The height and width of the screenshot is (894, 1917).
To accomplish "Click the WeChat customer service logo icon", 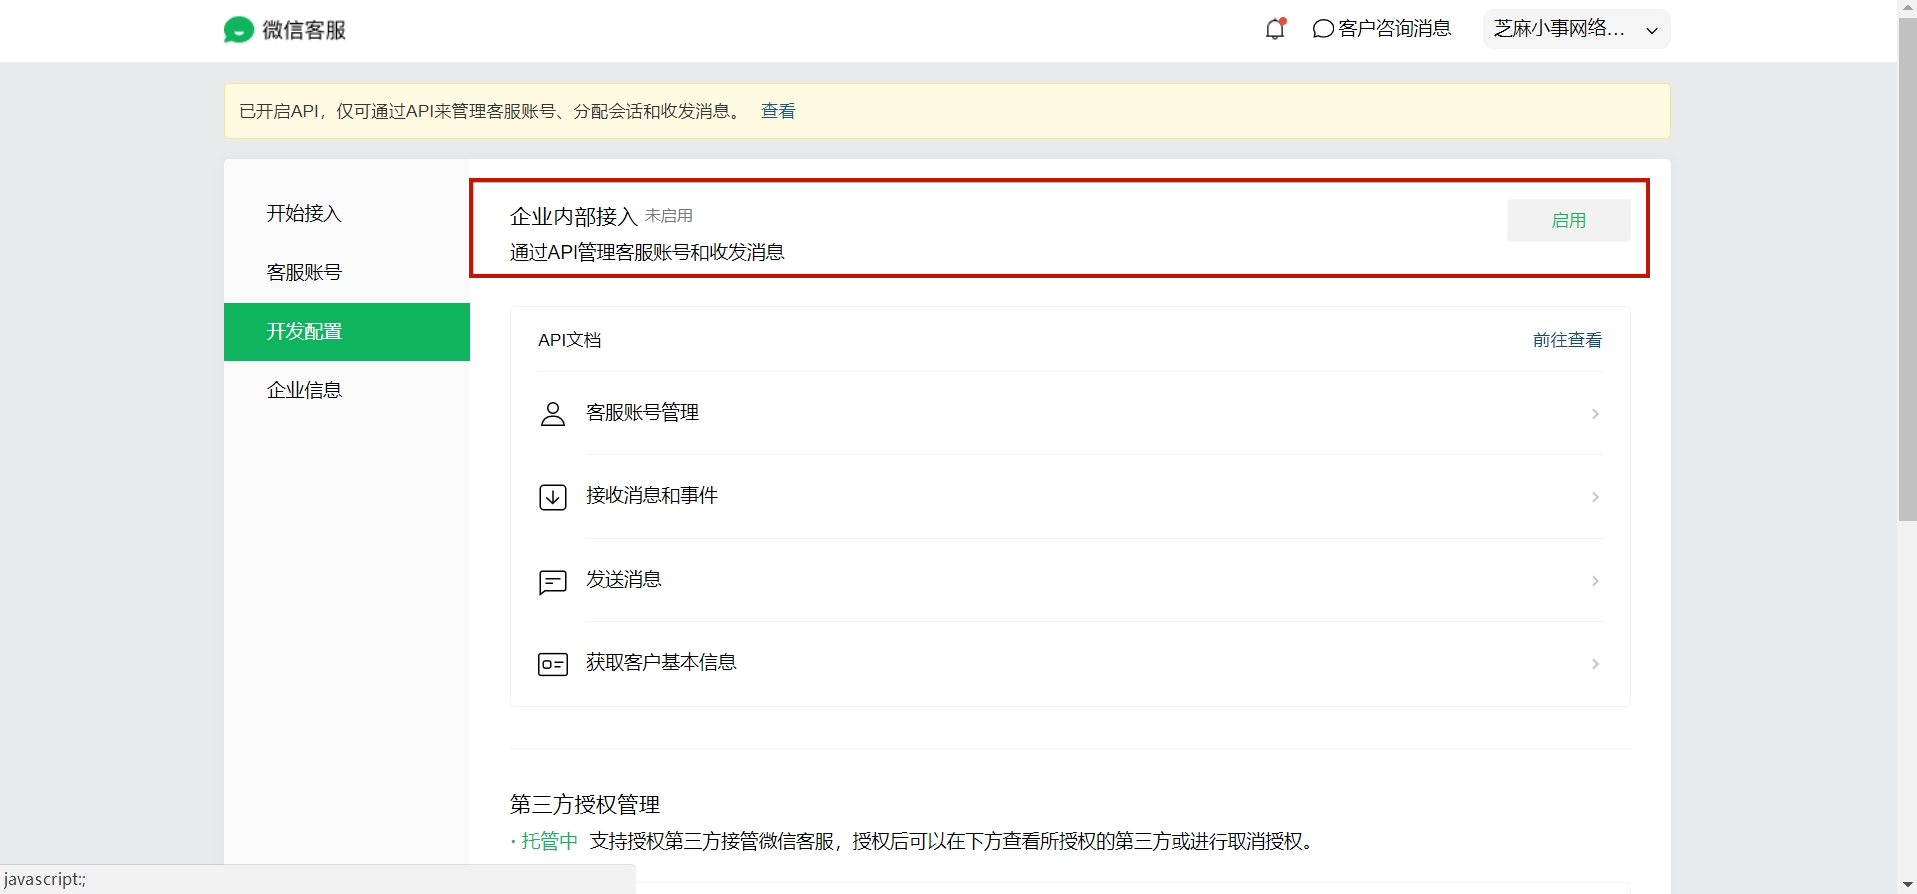I will coord(238,30).
